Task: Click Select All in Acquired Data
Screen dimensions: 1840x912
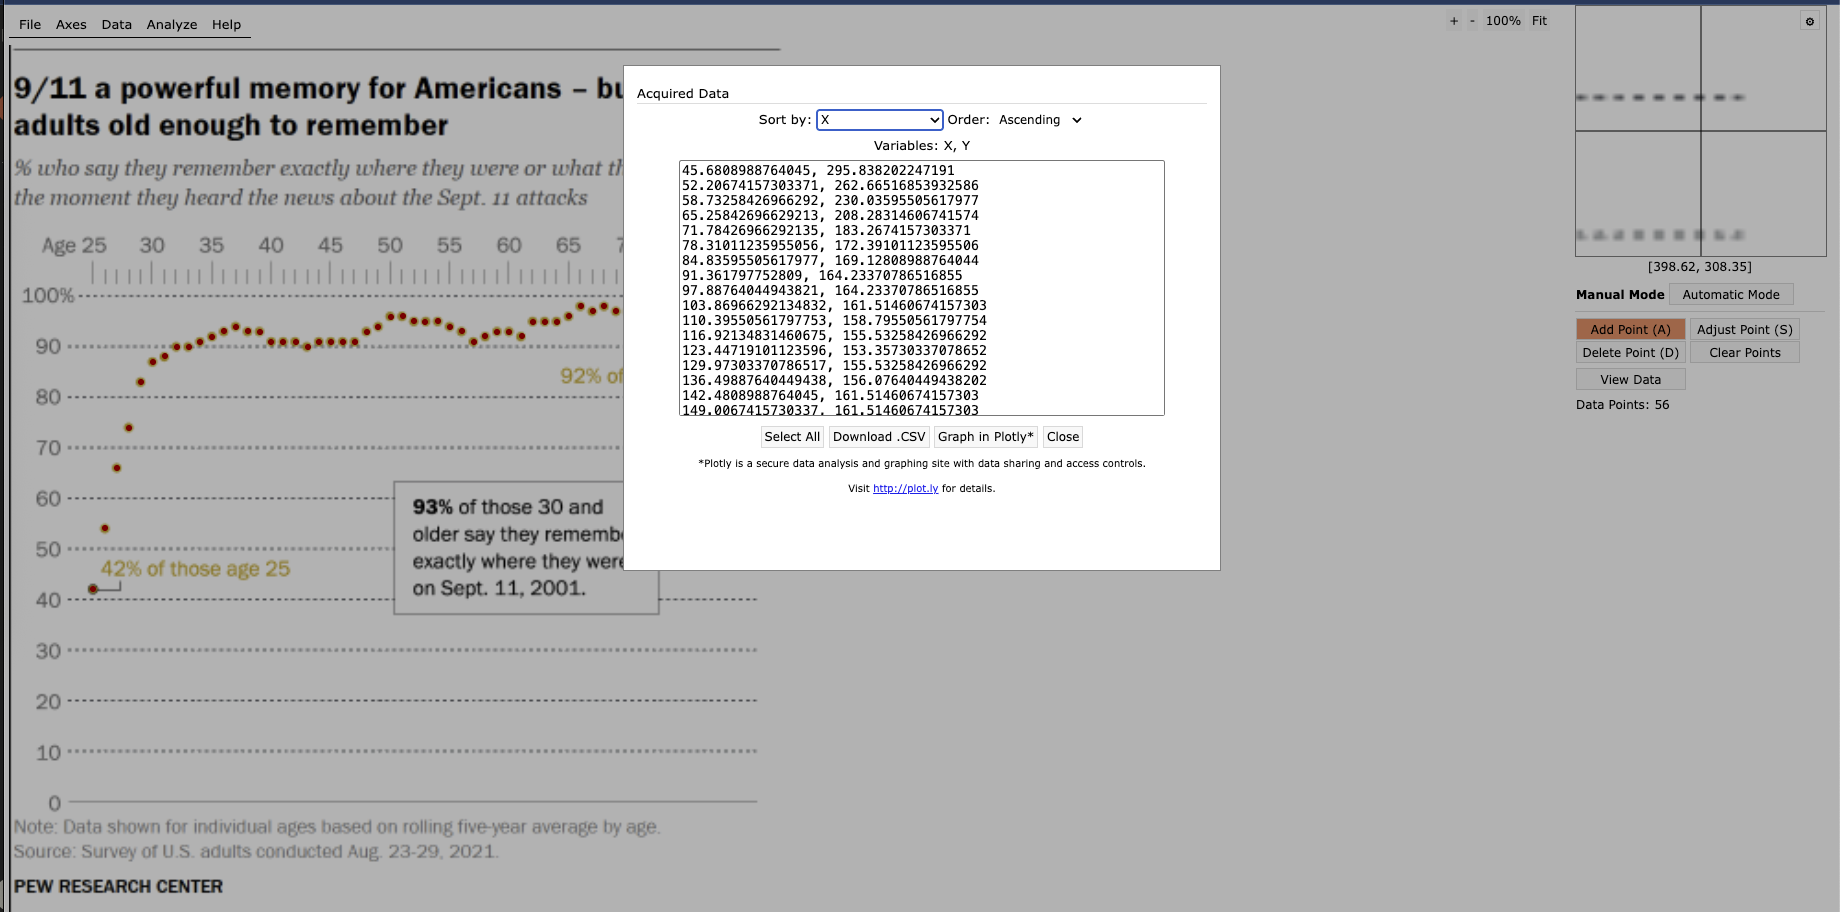Action: click(791, 437)
